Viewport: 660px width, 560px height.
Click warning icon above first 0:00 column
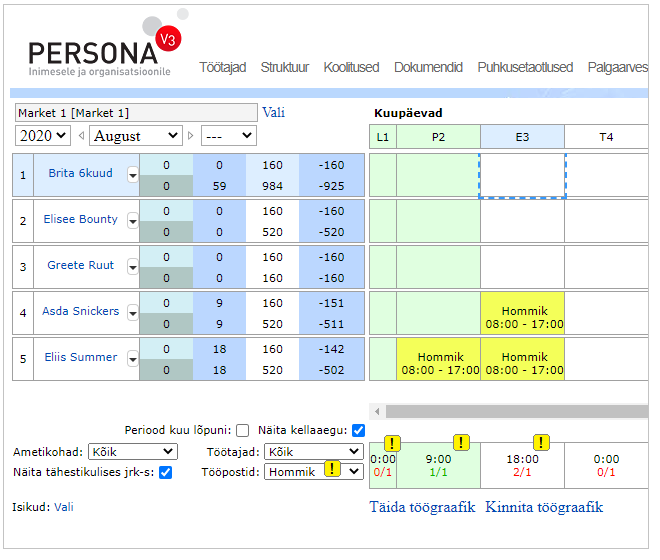[391, 443]
